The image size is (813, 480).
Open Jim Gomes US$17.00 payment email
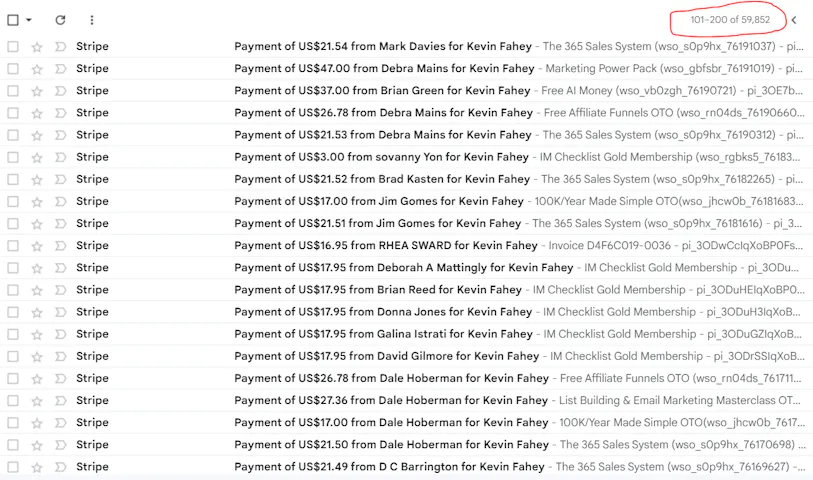[378, 202]
